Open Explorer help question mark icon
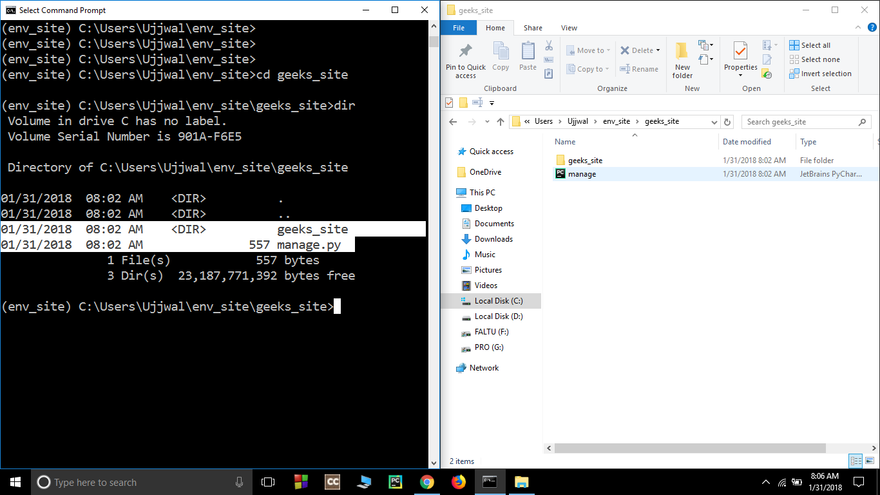The width and height of the screenshot is (880, 495). [x=872, y=28]
